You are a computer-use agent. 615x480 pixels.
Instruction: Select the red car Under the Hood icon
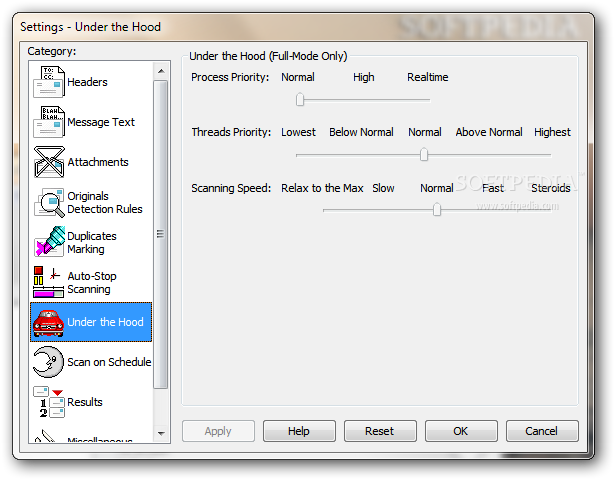[49, 323]
